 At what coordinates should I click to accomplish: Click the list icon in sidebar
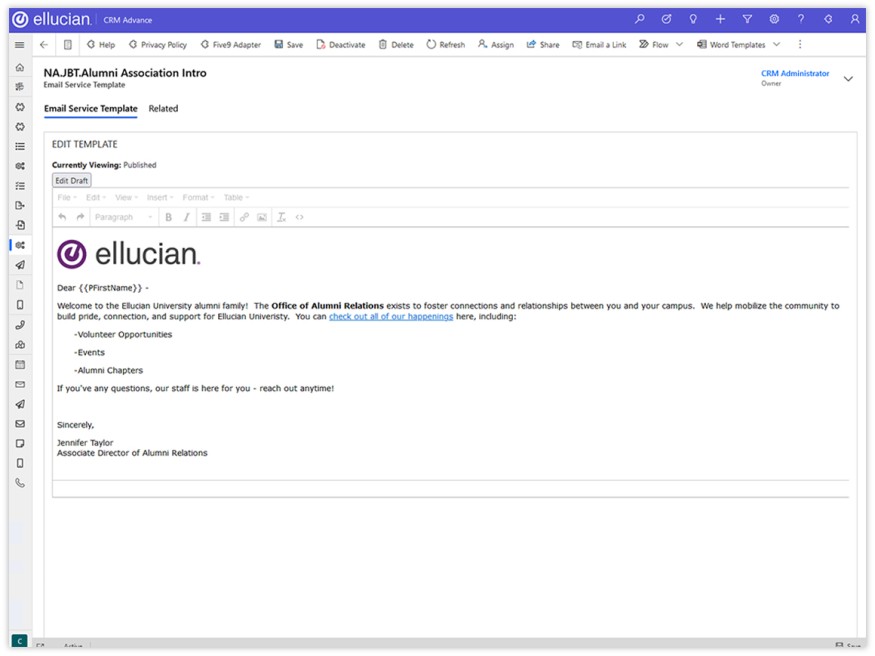(20, 146)
